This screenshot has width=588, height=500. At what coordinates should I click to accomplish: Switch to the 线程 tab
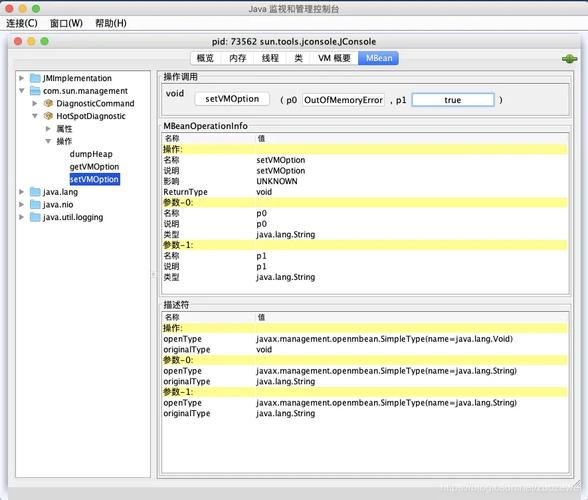(270, 58)
